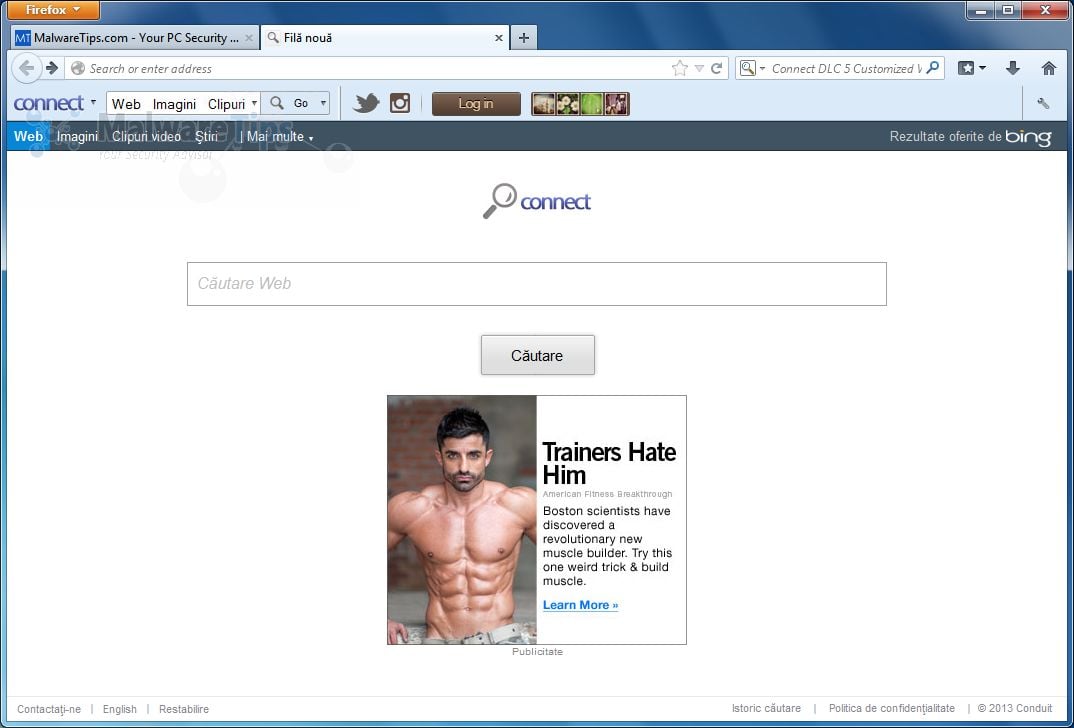Image resolution: width=1074 pixels, height=728 pixels.
Task: Click the Căutare Web search field
Action: click(x=537, y=284)
